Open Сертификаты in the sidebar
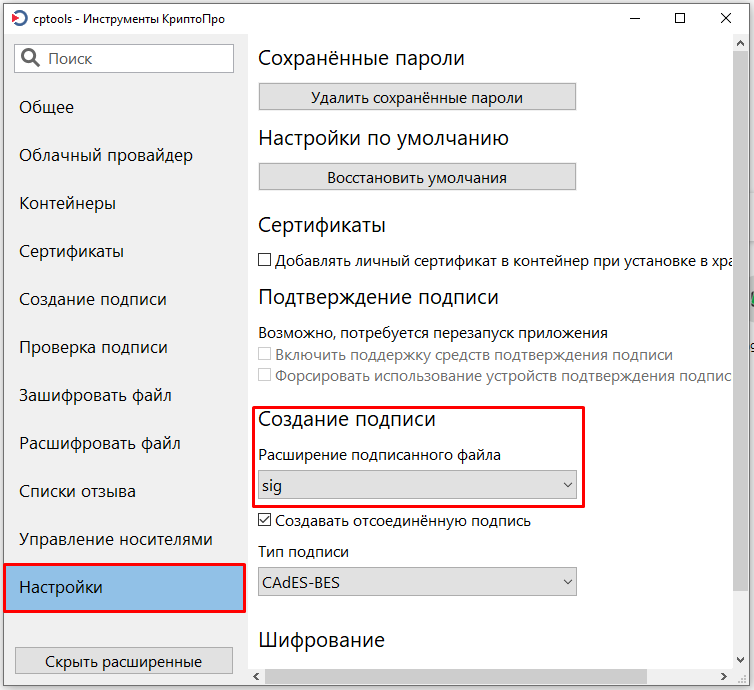This screenshot has width=754, height=690. coord(71,251)
